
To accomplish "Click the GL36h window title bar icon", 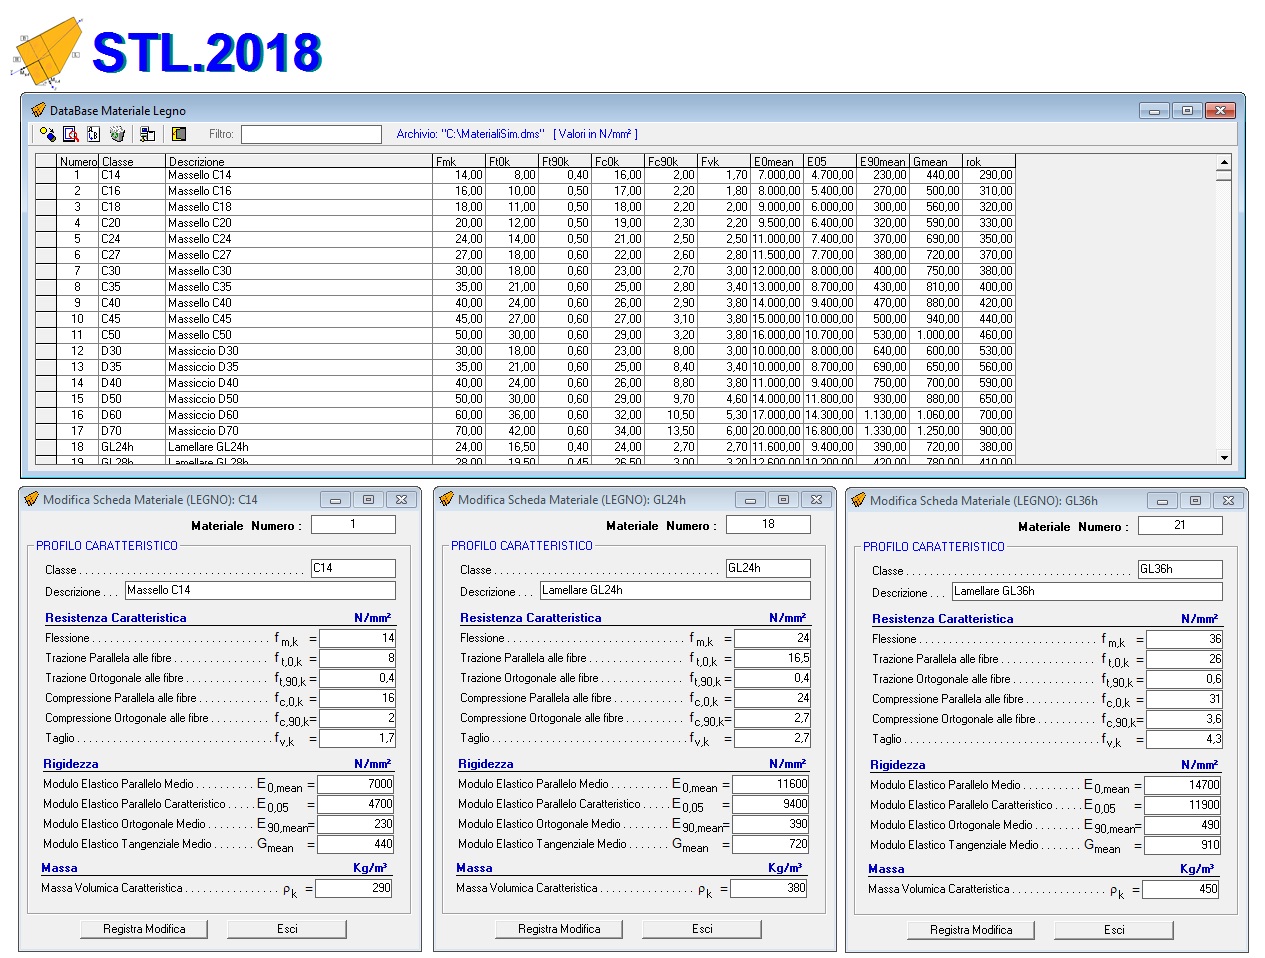I will pos(858,500).
